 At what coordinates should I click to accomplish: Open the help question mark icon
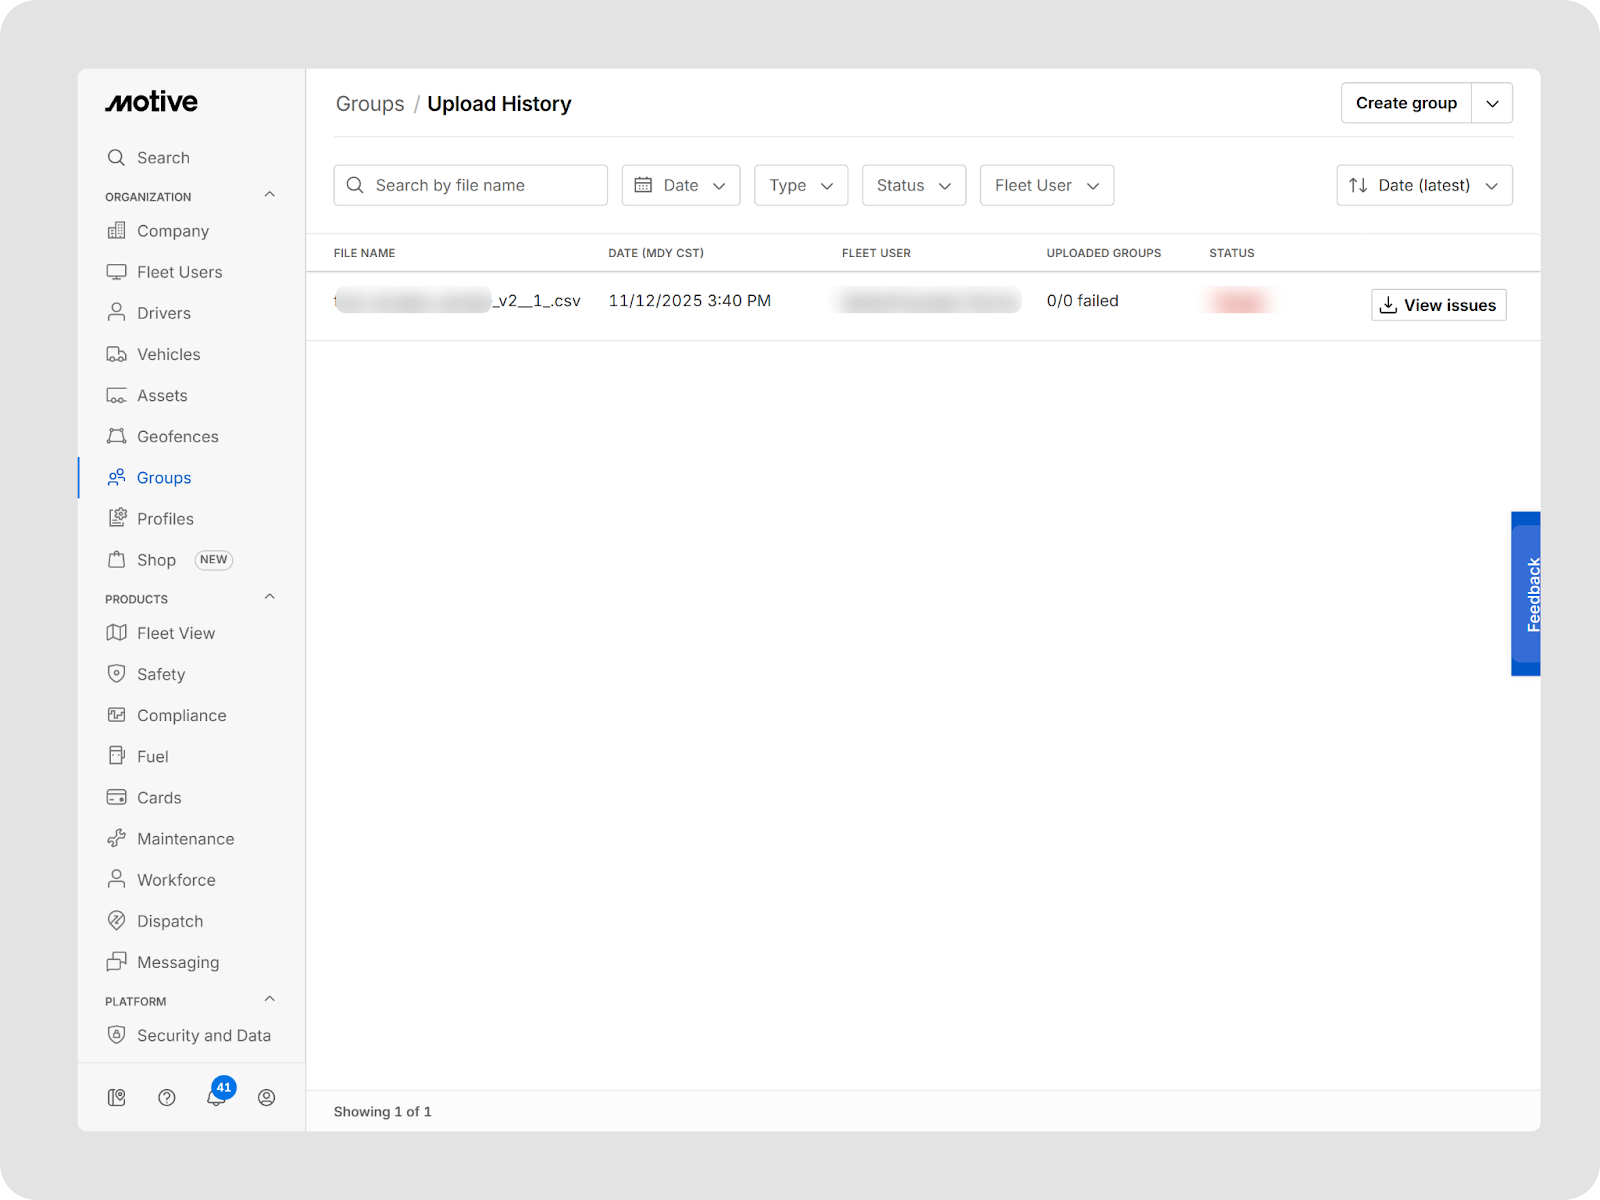tap(167, 1098)
